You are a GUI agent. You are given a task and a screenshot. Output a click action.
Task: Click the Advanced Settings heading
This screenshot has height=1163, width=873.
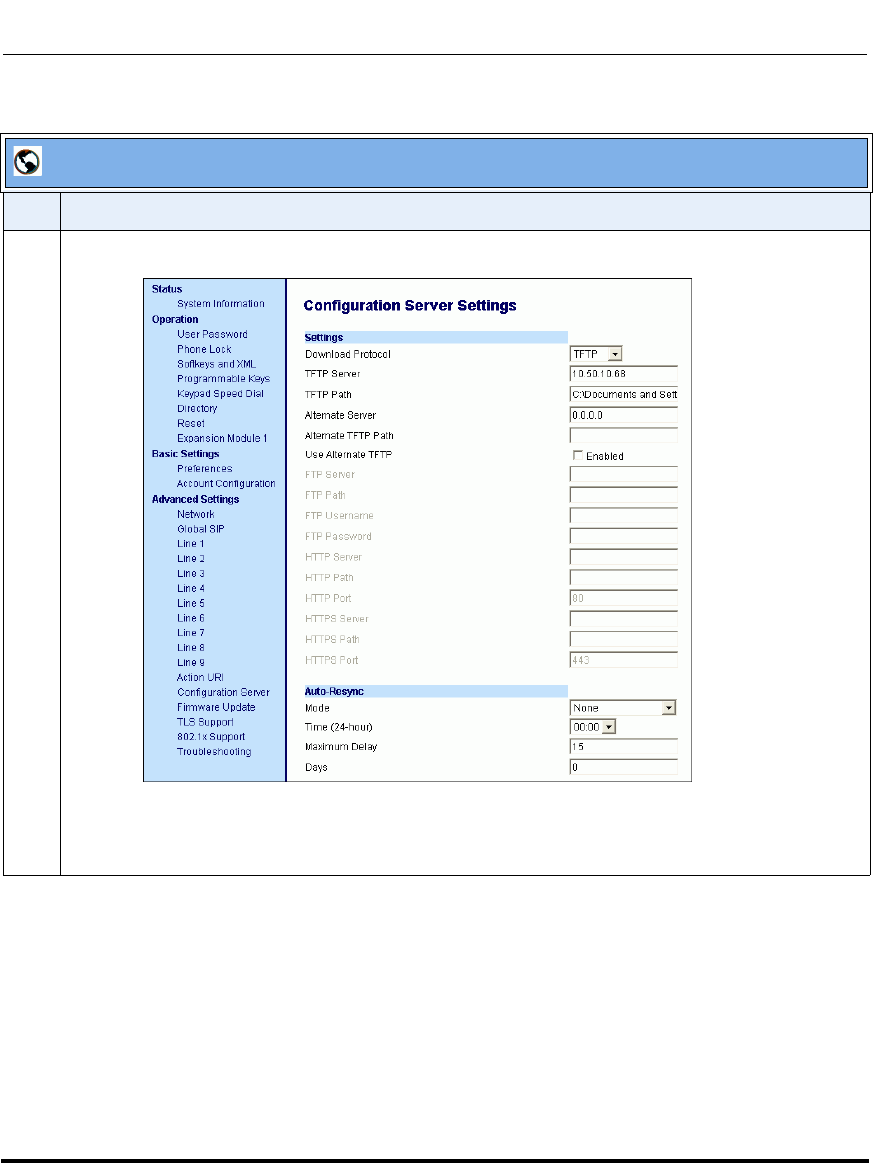(195, 499)
